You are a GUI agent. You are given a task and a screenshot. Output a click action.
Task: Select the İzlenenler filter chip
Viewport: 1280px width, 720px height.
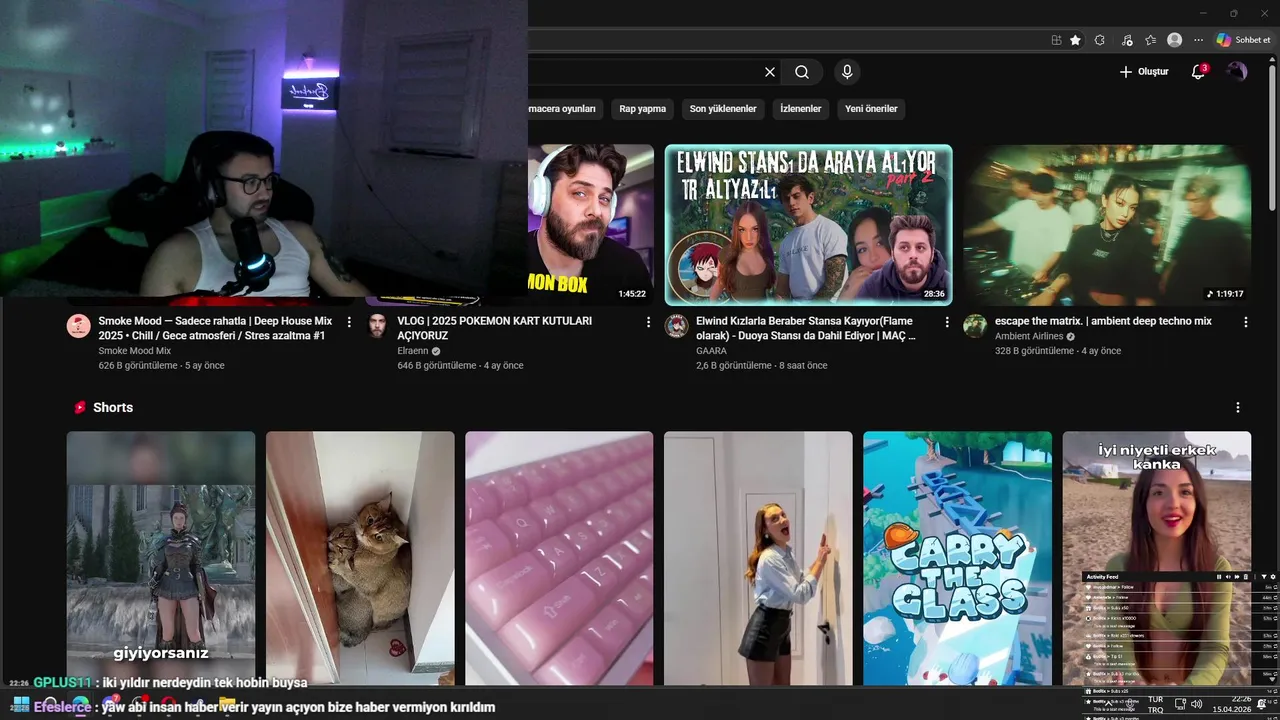[x=801, y=109]
